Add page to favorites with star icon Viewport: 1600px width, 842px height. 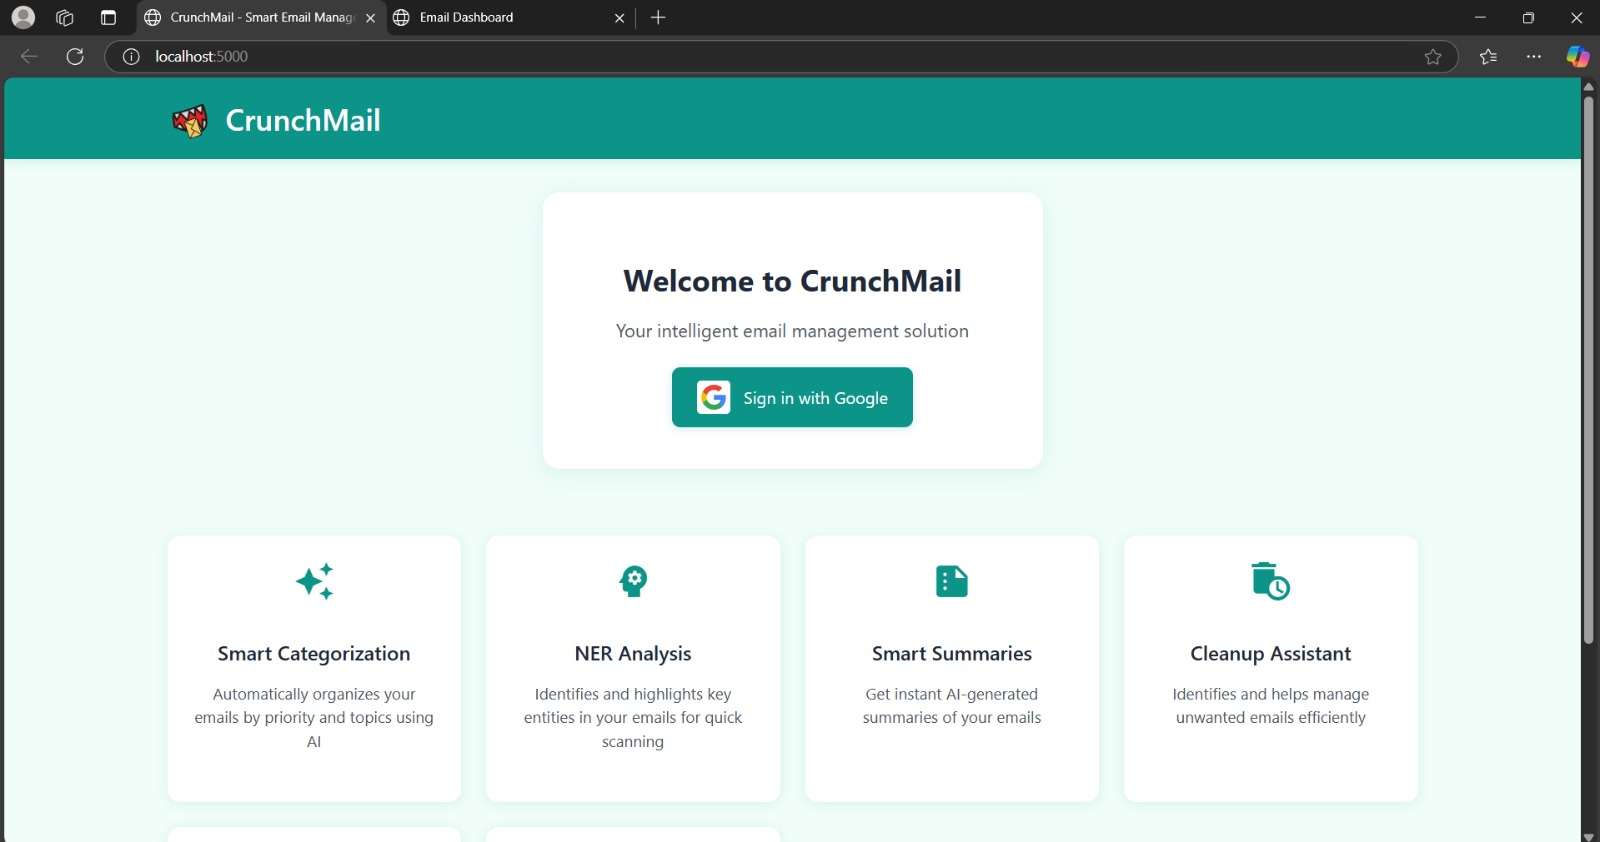1433,56
